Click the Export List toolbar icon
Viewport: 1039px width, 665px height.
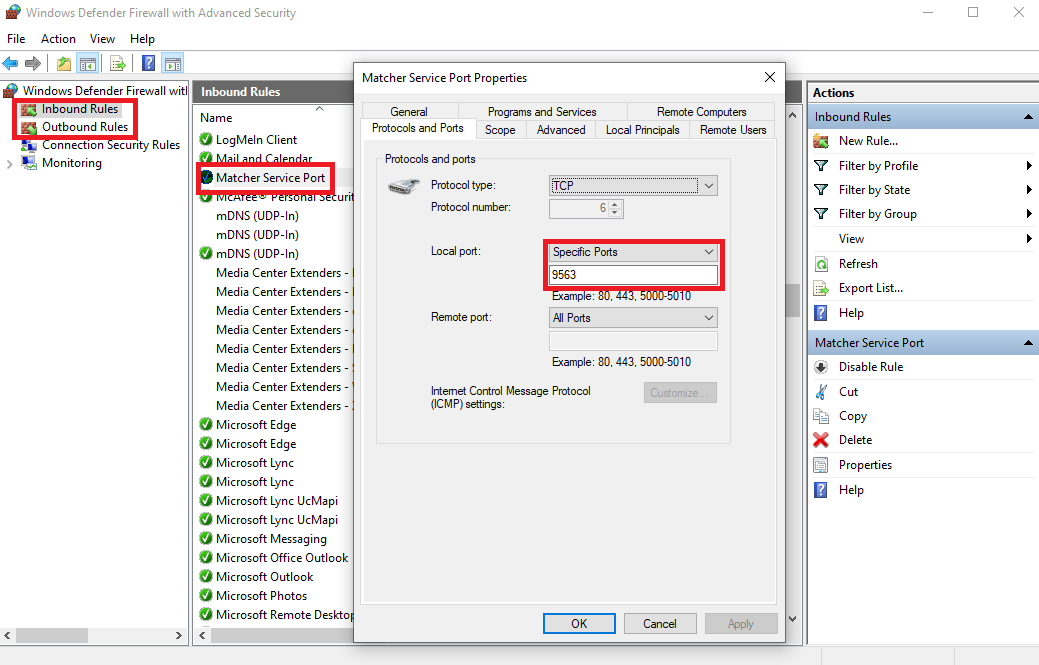click(x=117, y=64)
